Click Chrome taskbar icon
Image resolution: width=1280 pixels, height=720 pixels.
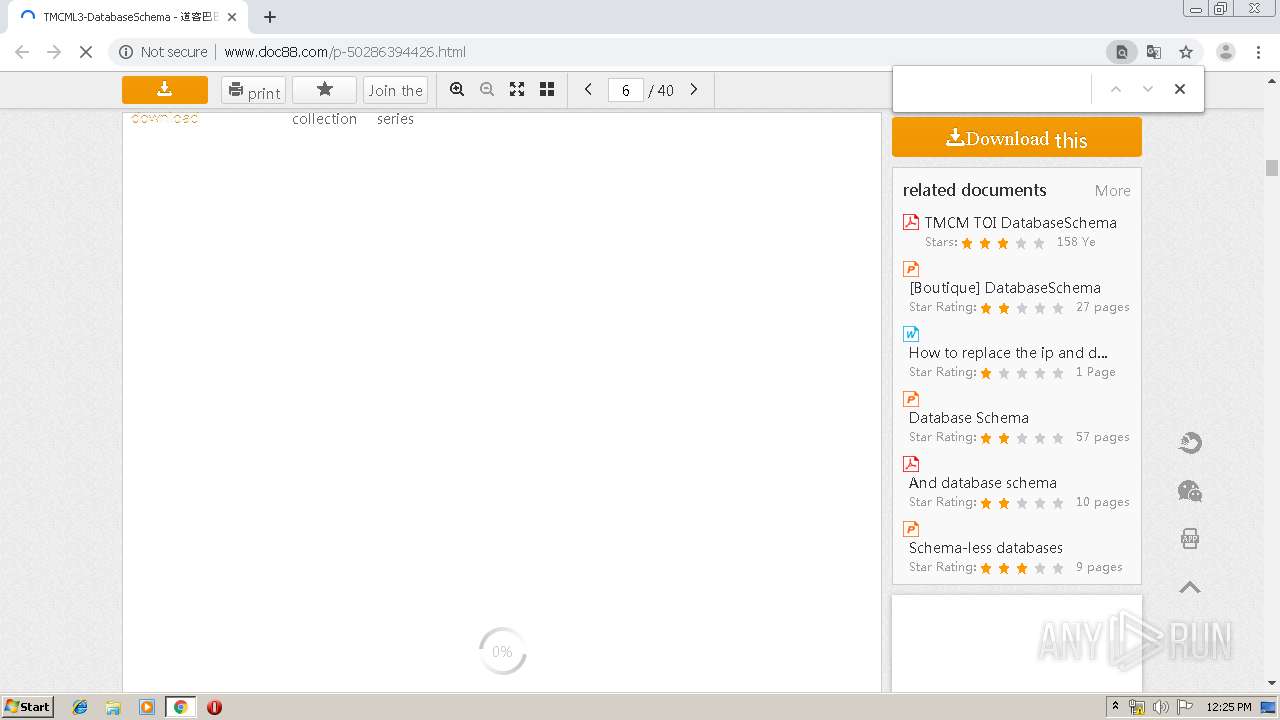[180, 707]
